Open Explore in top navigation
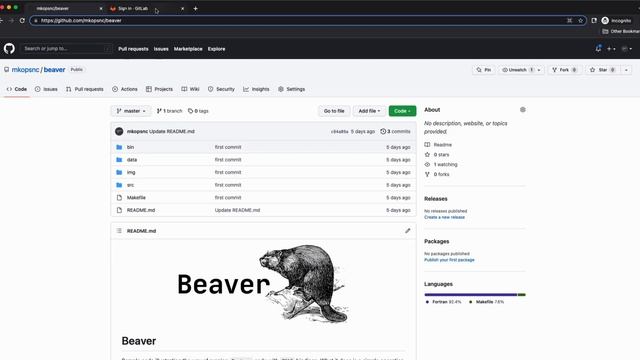The height and width of the screenshot is (360, 640). 216,49
